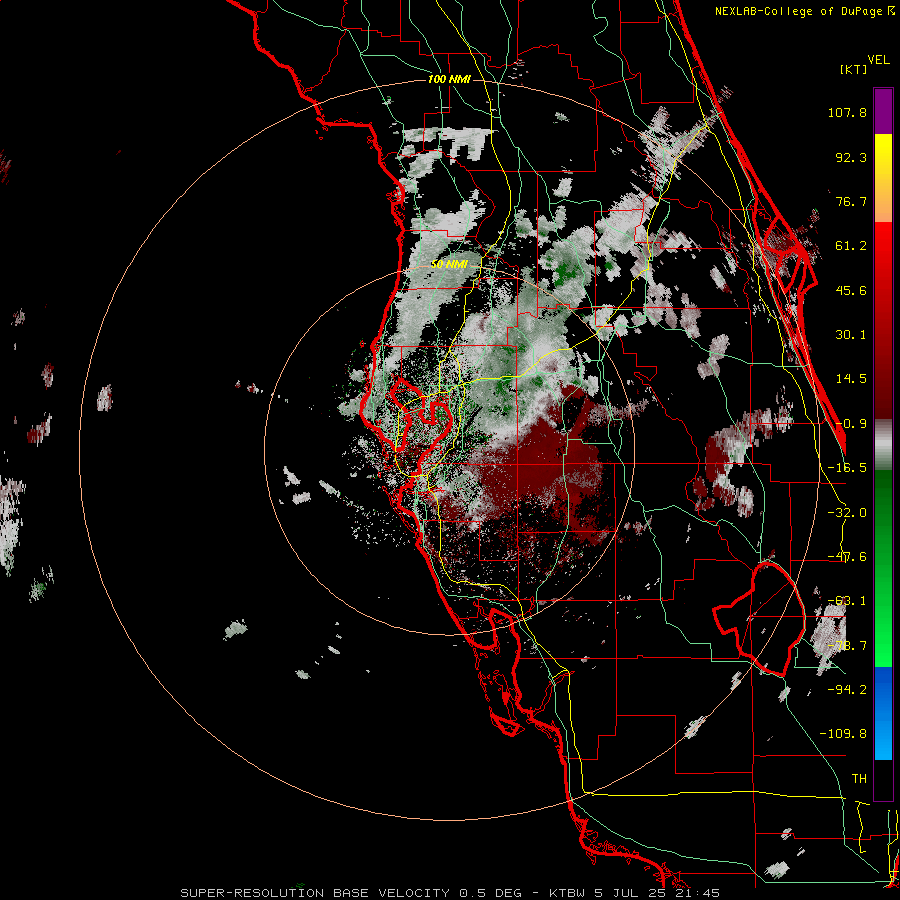
Task: Click the 100 NMI range ring label
Action: (449, 79)
